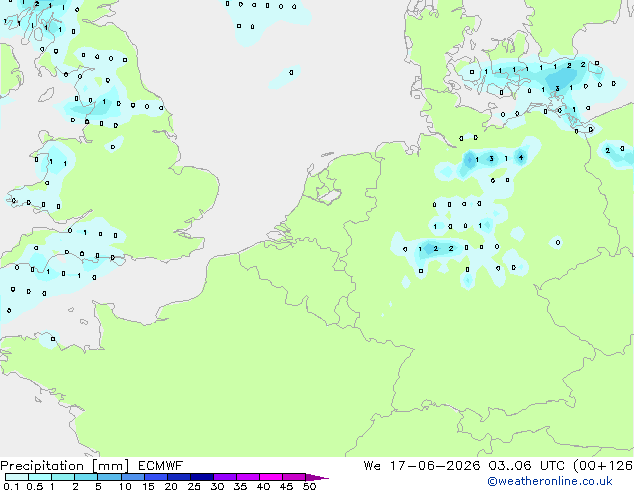Click the '35' legend scale label
634x490 pixels.
[240, 486]
